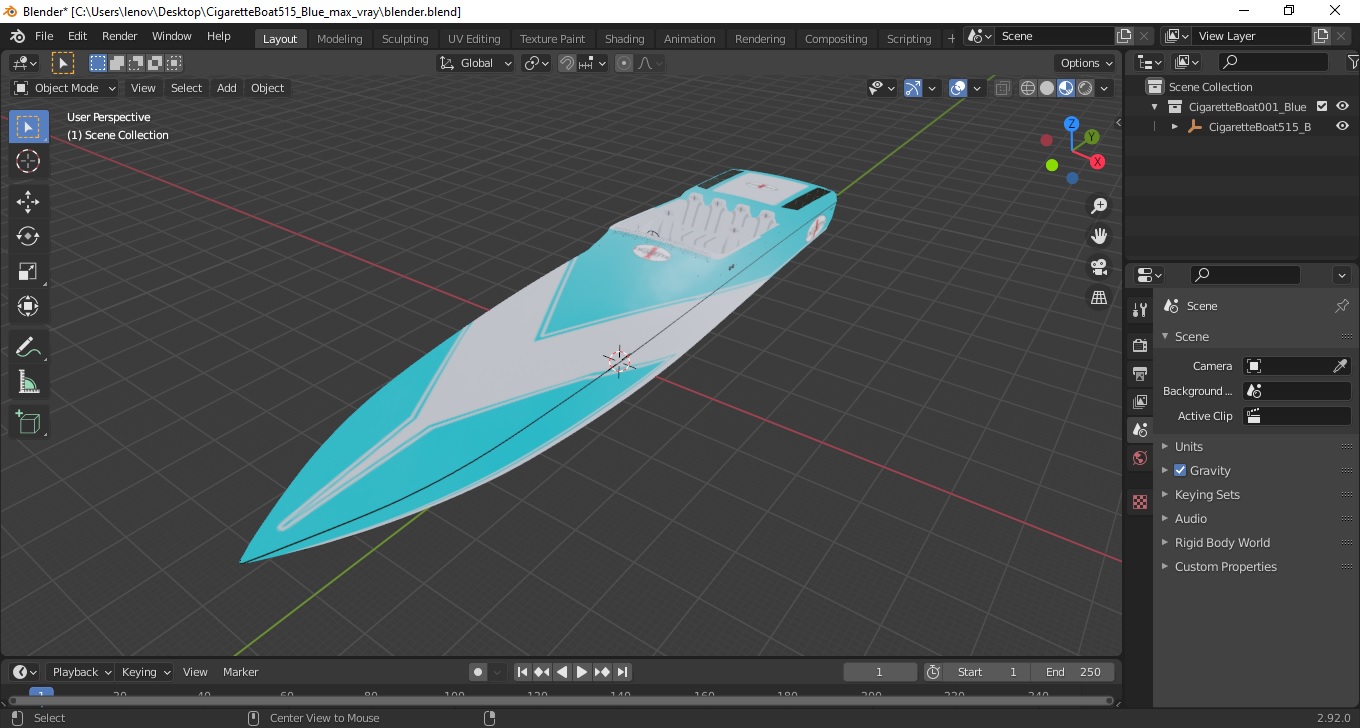Viewport: 1360px width, 728px height.
Task: Click the outliner filter funnel icon
Action: click(x=1353, y=62)
